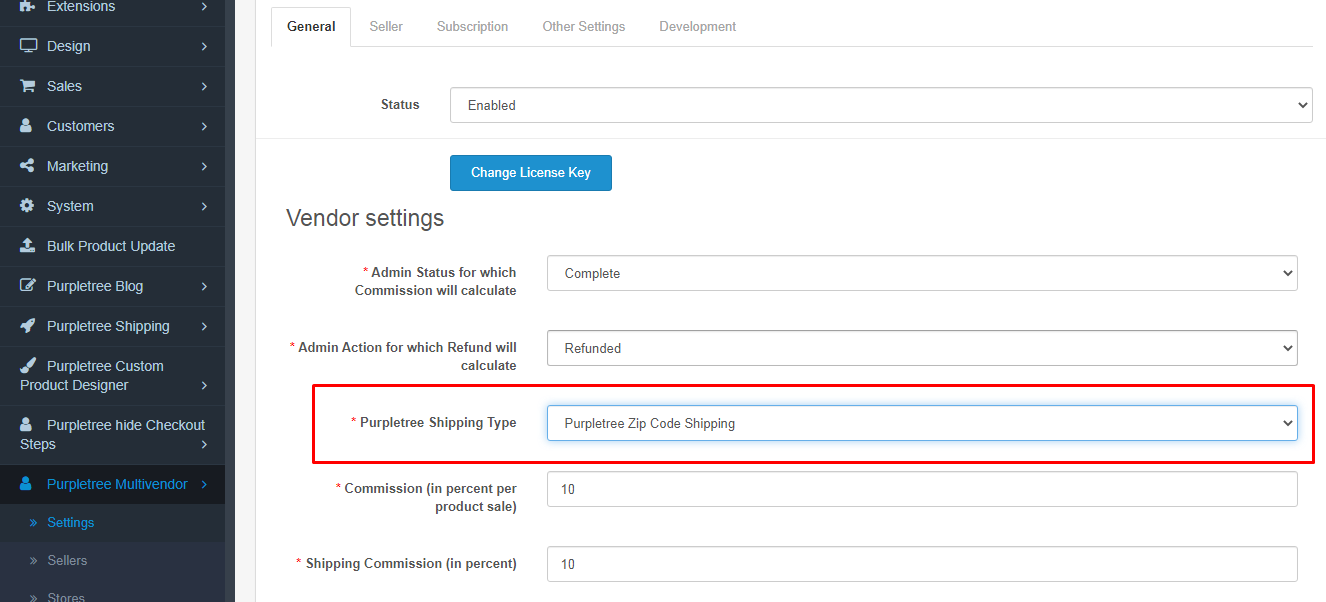Open the Sellers submenu link
This screenshot has width=1326, height=602.
point(67,560)
